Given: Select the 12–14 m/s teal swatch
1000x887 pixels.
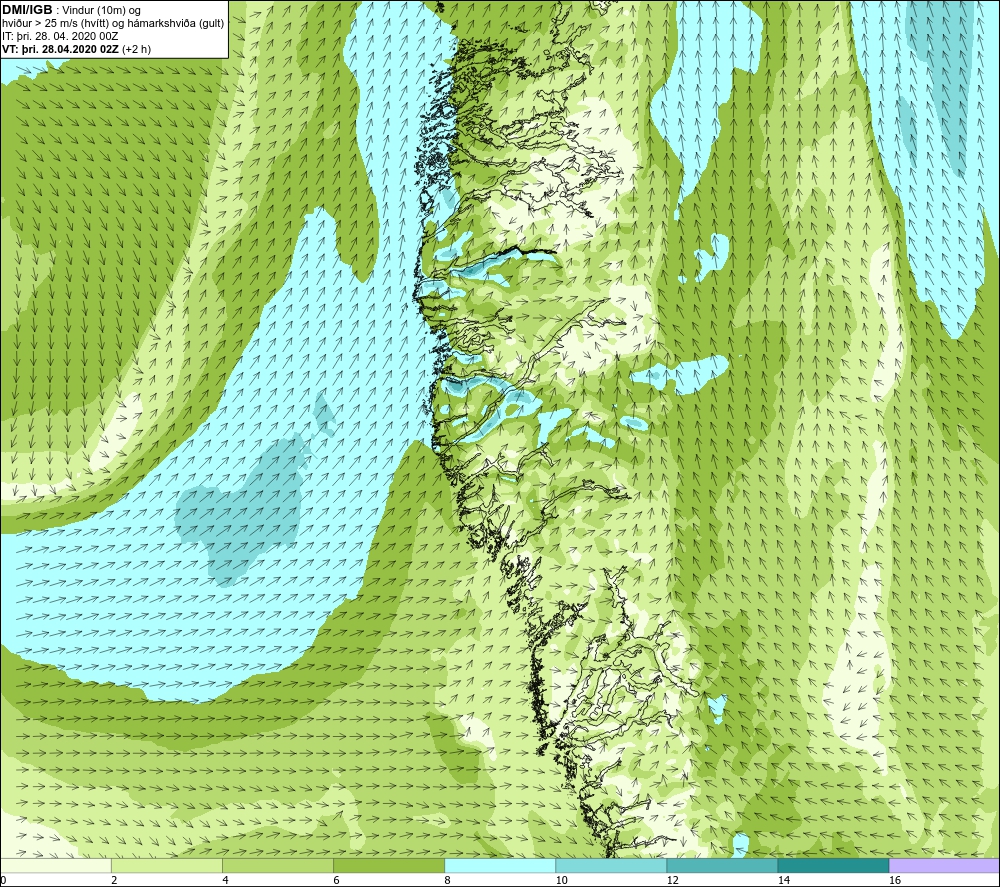Looking at the screenshot, I should [x=721, y=865].
